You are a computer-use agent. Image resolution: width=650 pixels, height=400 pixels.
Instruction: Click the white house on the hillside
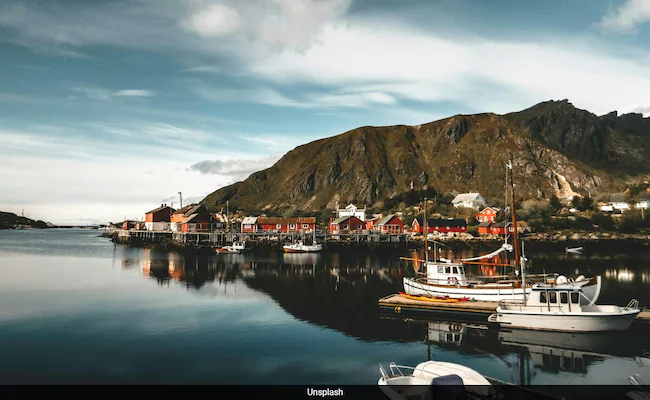coord(467,201)
